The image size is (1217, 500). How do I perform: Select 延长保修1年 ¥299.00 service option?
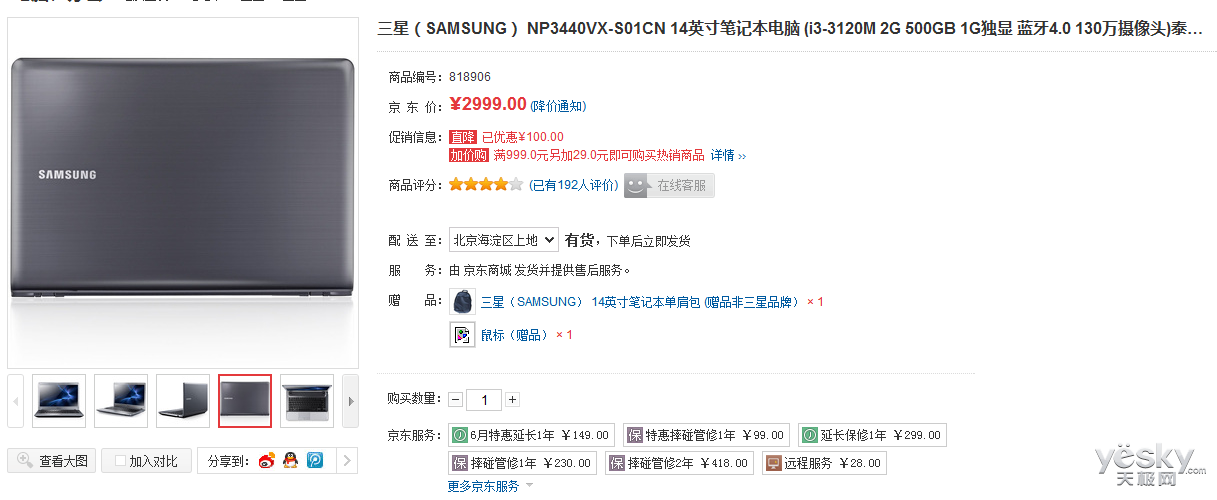(x=872, y=435)
